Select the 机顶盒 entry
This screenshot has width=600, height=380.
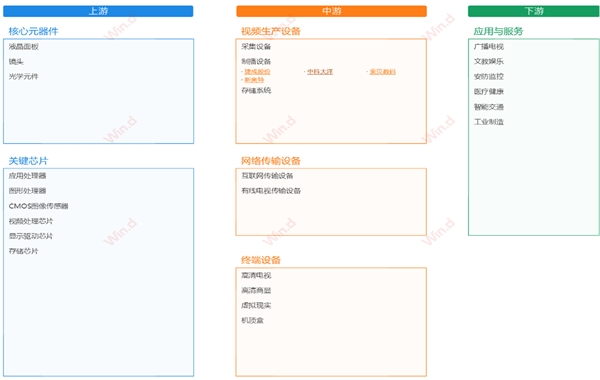252,320
